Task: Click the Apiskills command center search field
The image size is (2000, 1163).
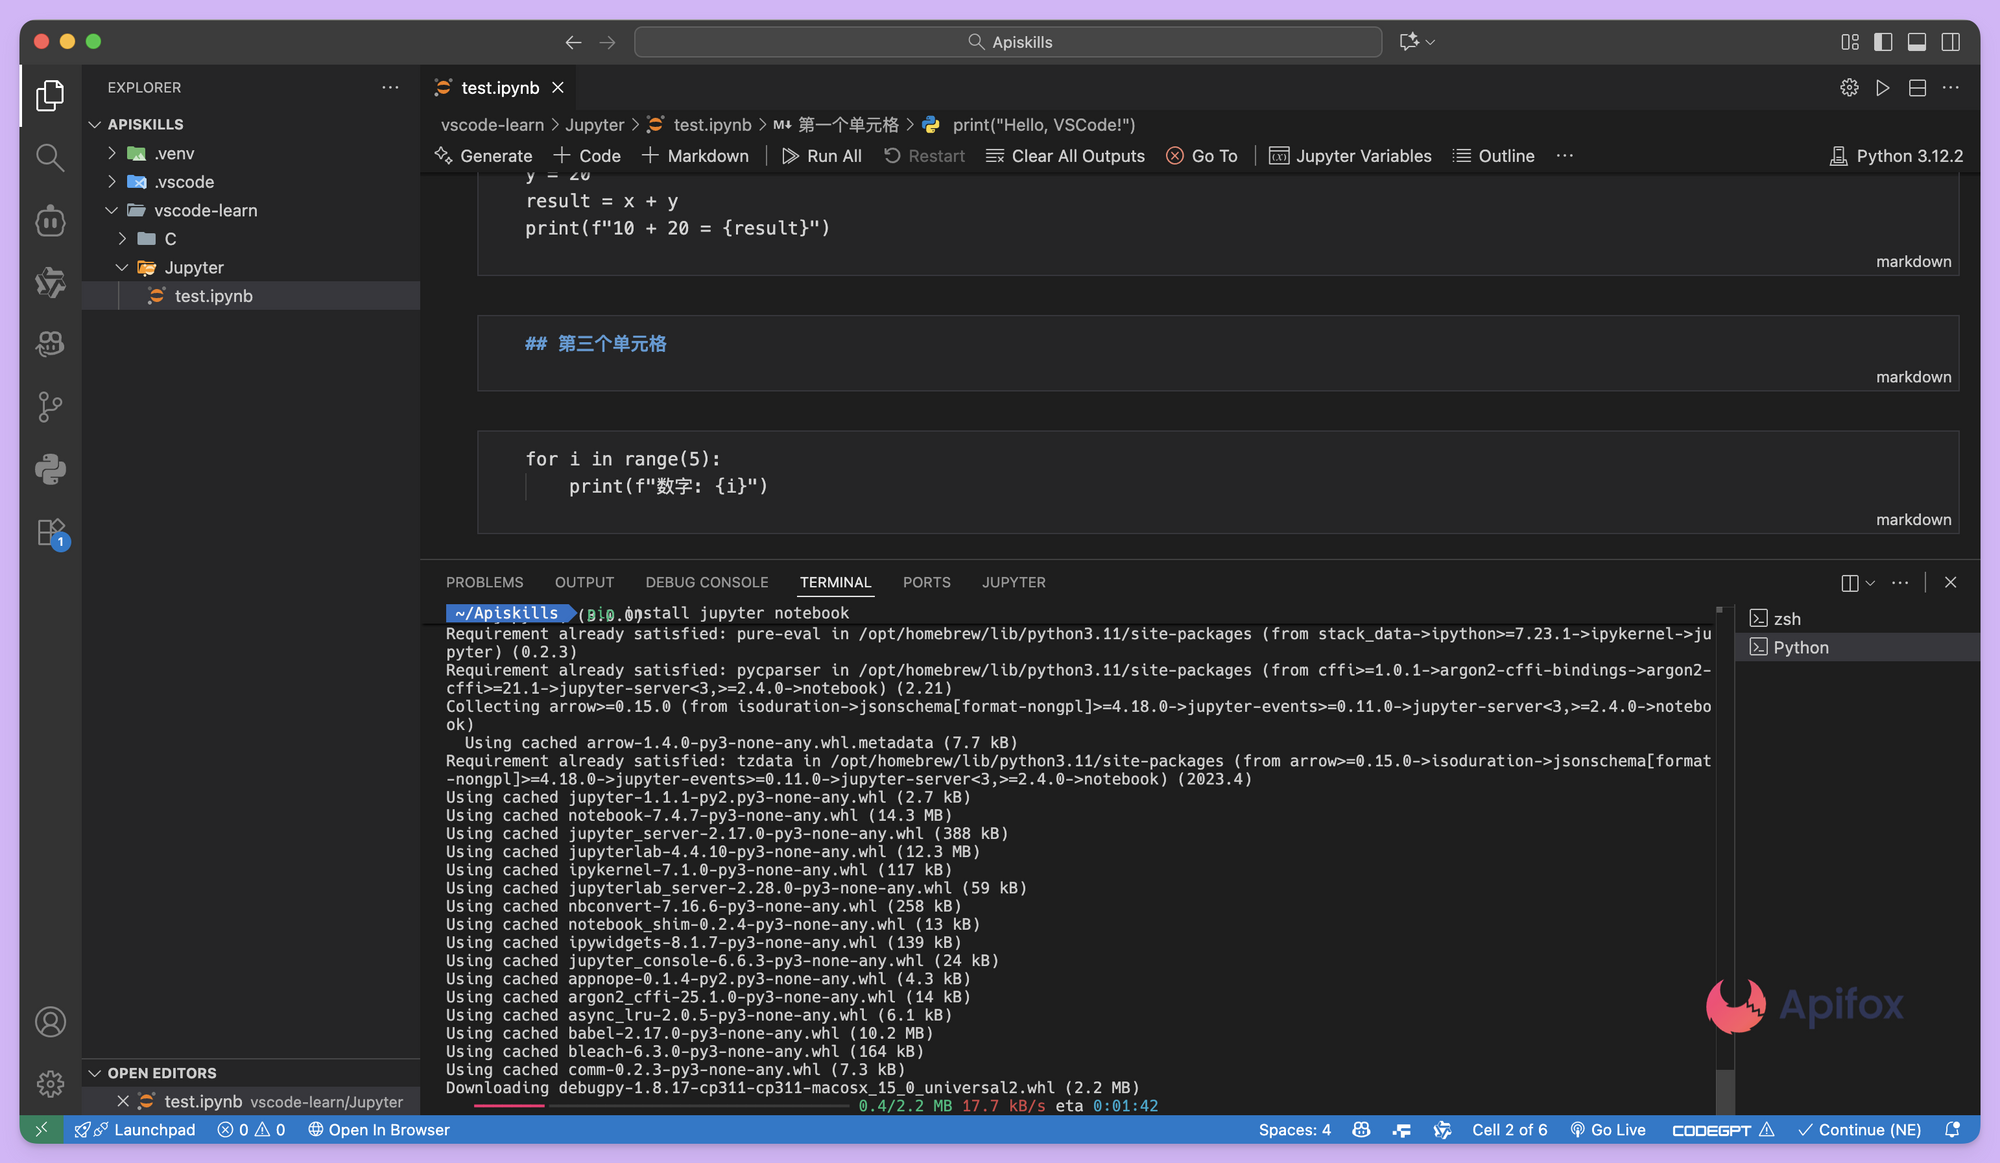Action: pos(1008,42)
